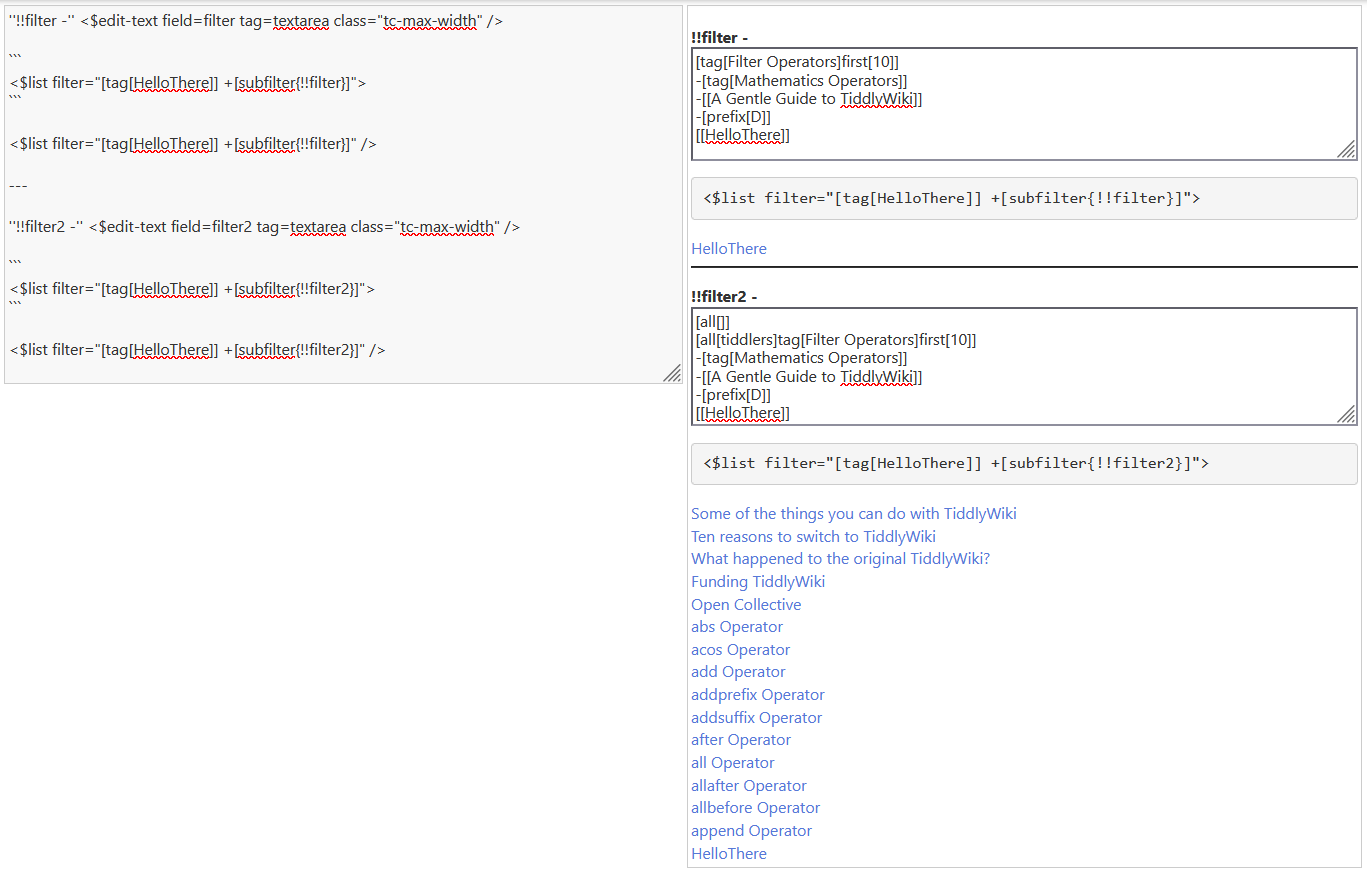Screen dimensions: 1367x873
Task: Click the allbefore Operator link
Action: (x=755, y=808)
